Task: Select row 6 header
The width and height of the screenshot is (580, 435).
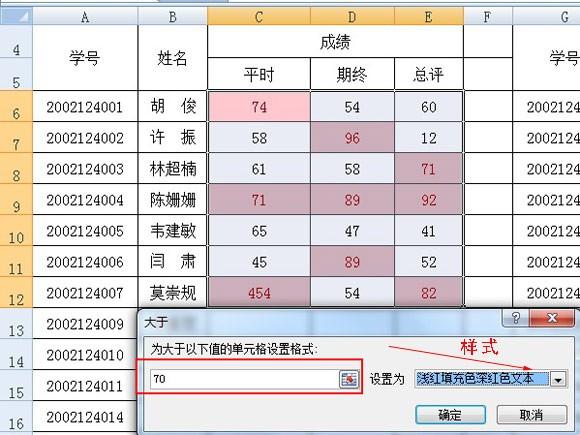Action: click(x=16, y=107)
